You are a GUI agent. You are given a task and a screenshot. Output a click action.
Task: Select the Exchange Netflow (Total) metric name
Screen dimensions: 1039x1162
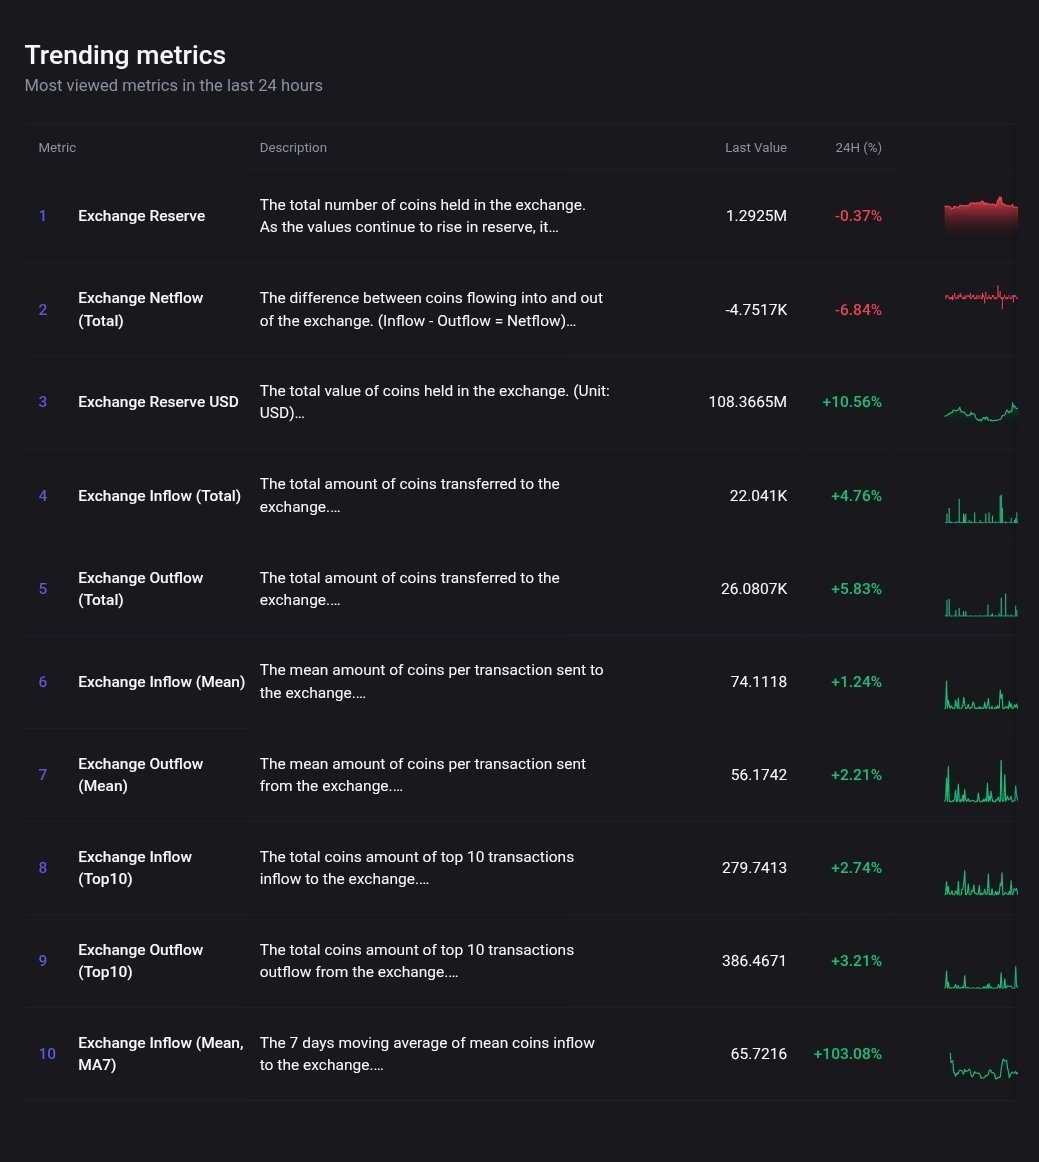140,309
